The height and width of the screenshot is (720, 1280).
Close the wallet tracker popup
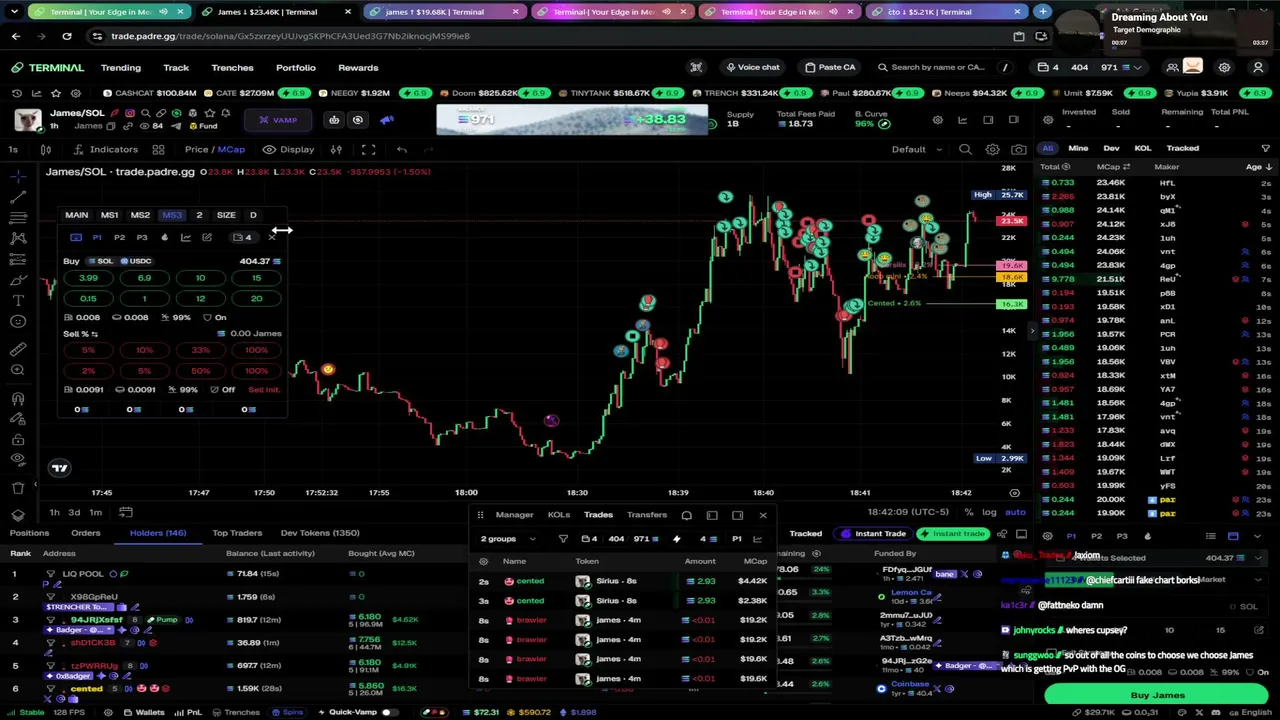click(x=763, y=515)
